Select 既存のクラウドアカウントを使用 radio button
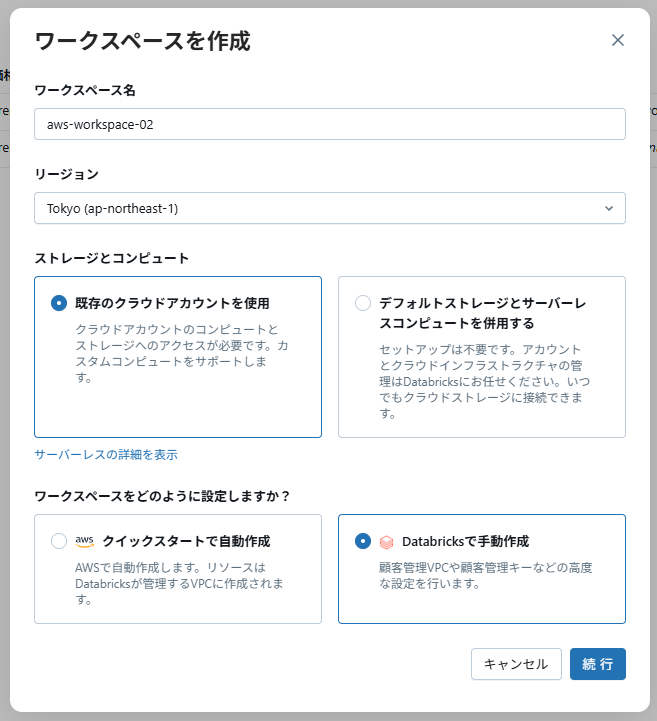 59,303
